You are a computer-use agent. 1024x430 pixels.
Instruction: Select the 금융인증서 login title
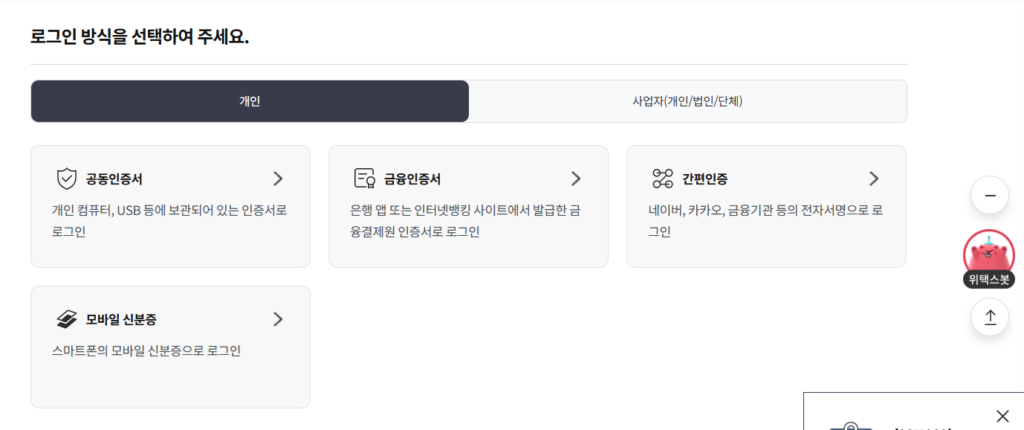tap(412, 180)
